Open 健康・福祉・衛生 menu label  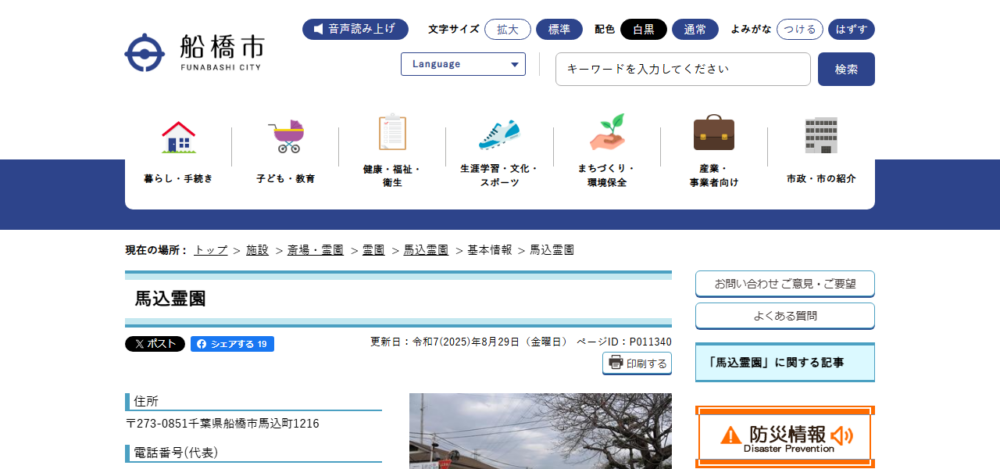(392, 176)
